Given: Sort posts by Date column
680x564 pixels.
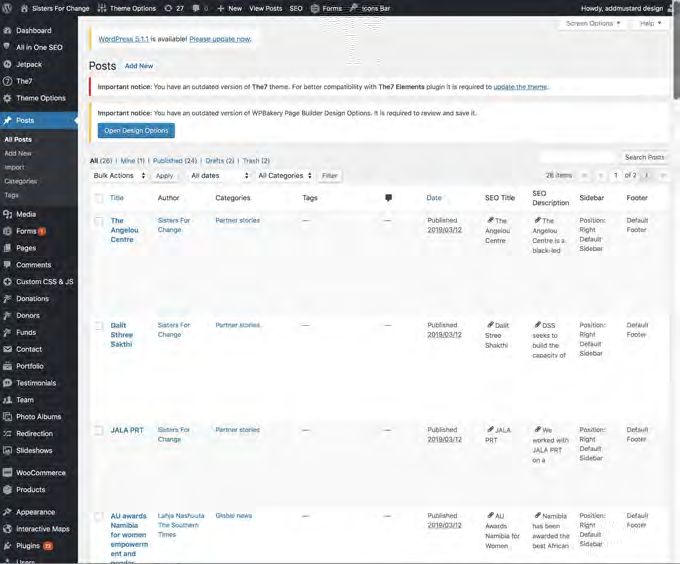Looking at the screenshot, I should coord(434,198).
